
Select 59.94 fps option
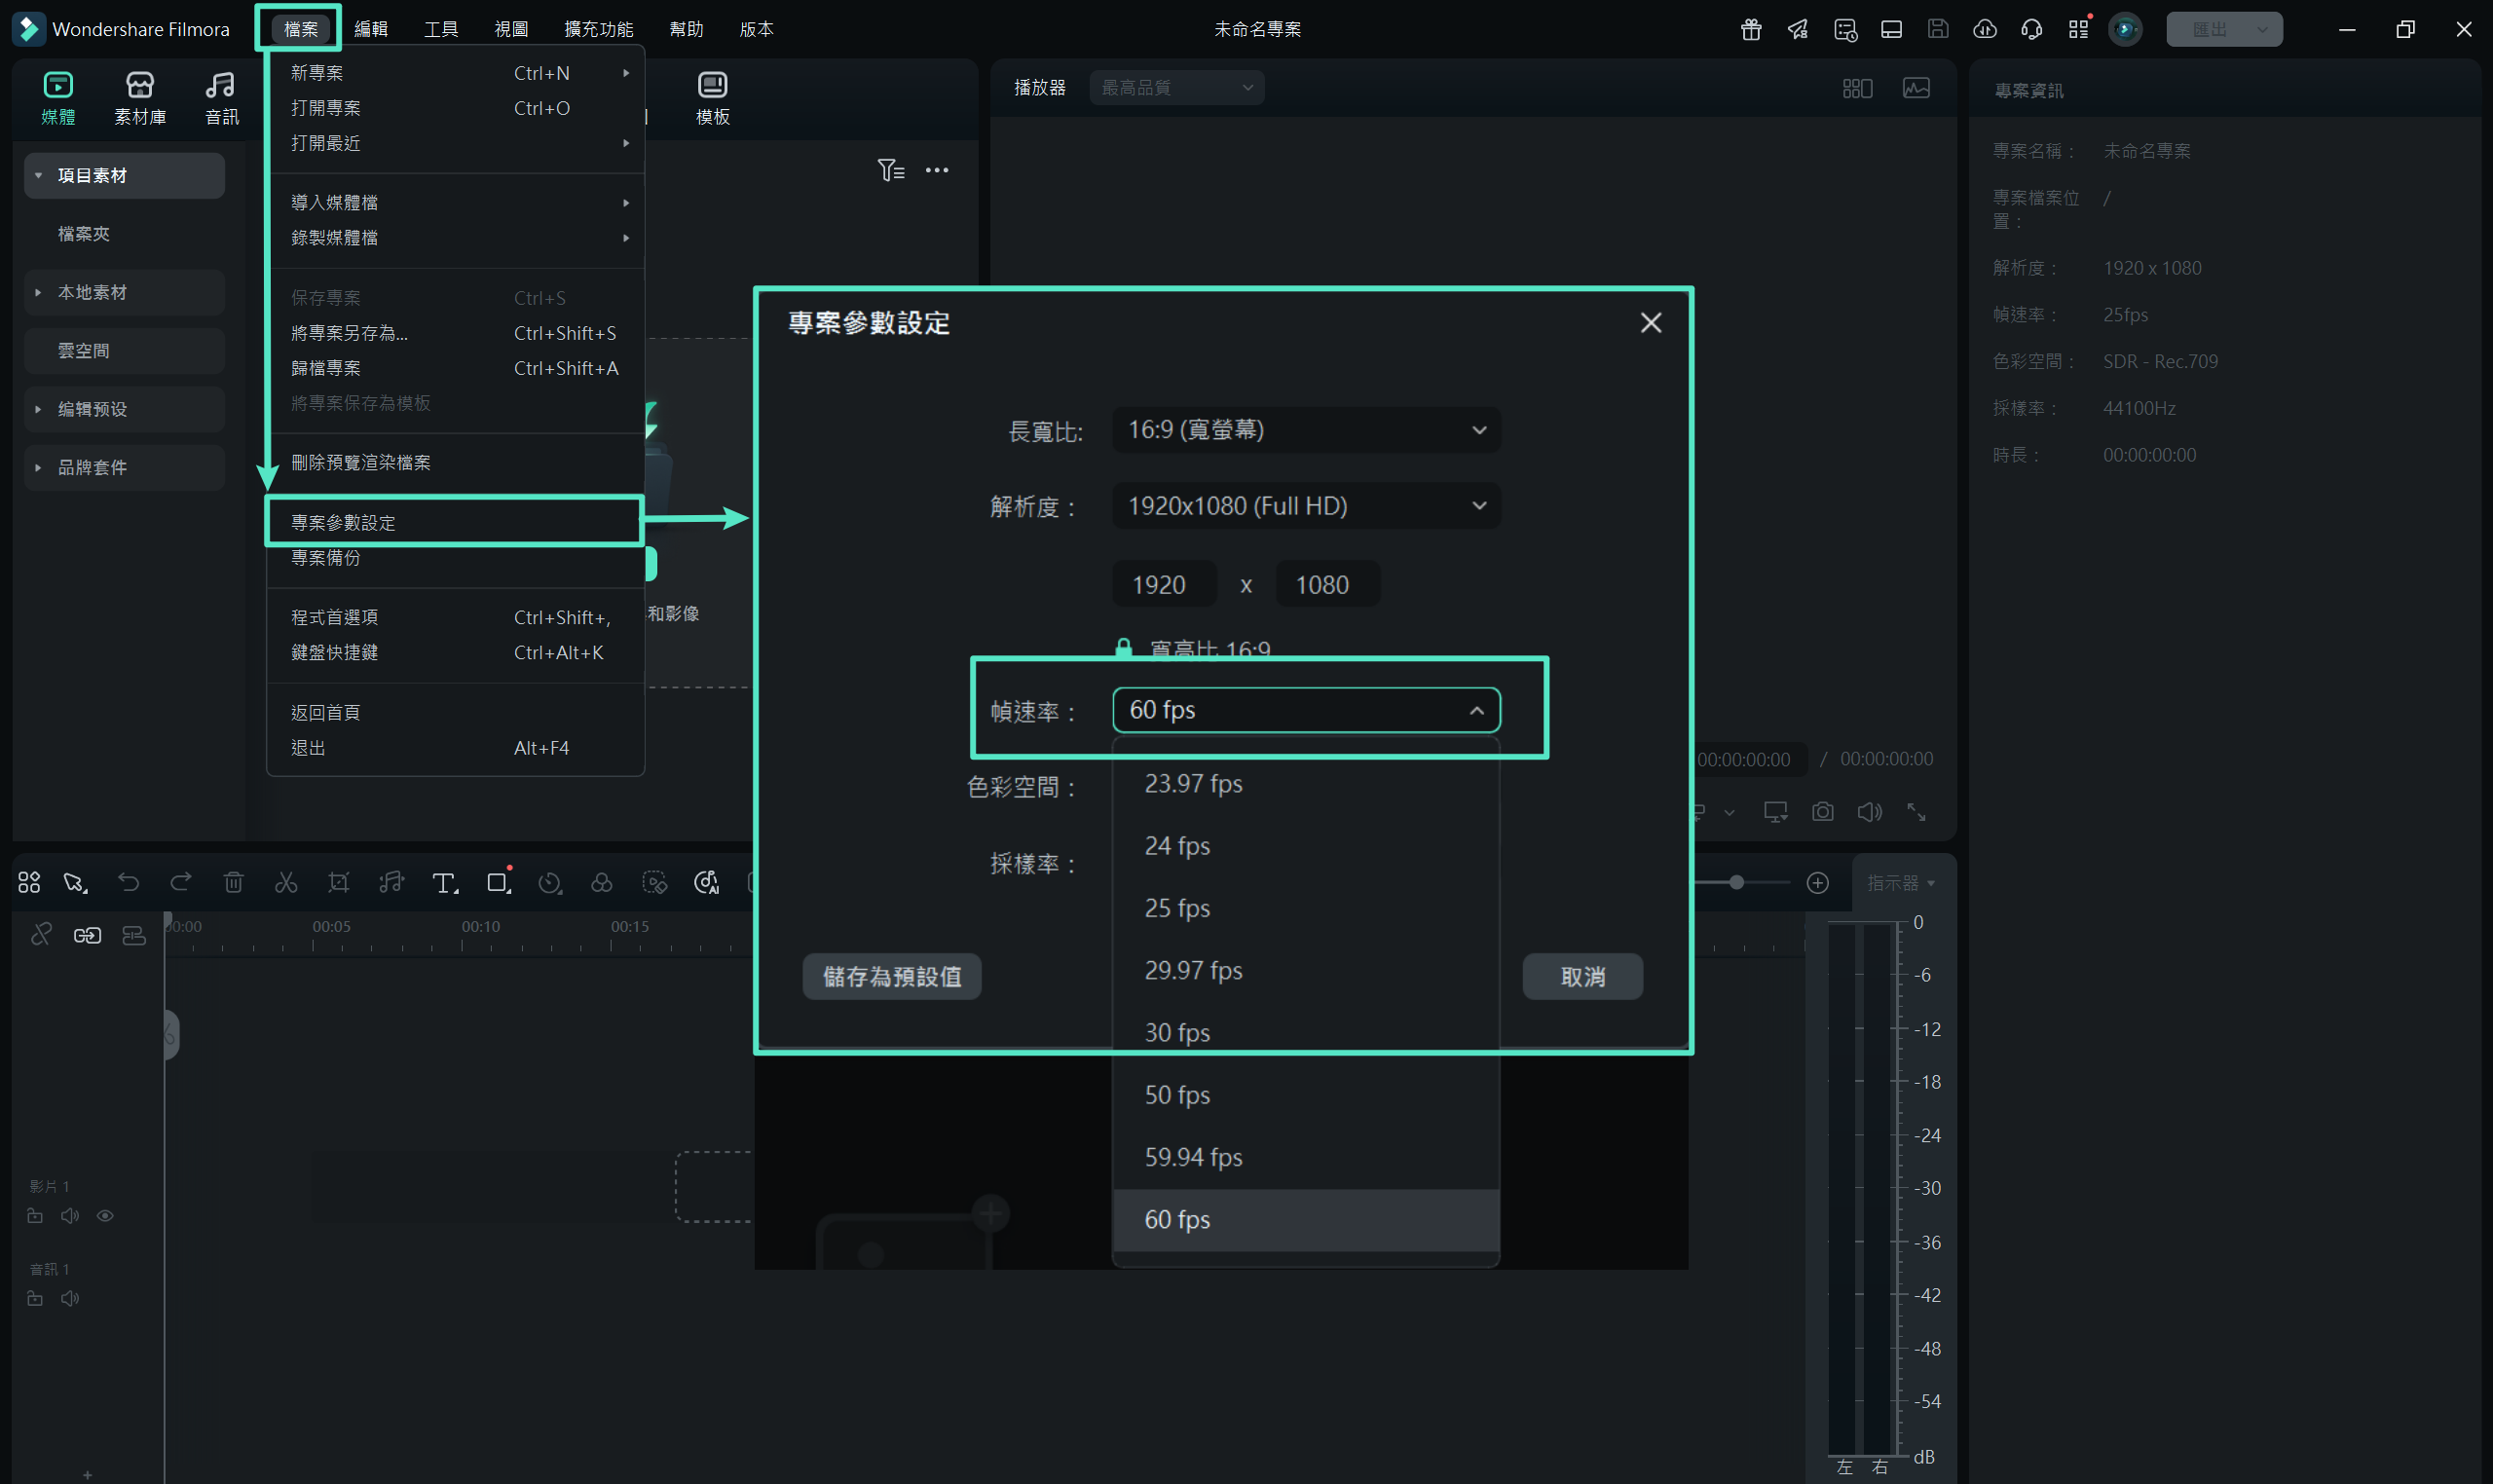[1305, 1158]
